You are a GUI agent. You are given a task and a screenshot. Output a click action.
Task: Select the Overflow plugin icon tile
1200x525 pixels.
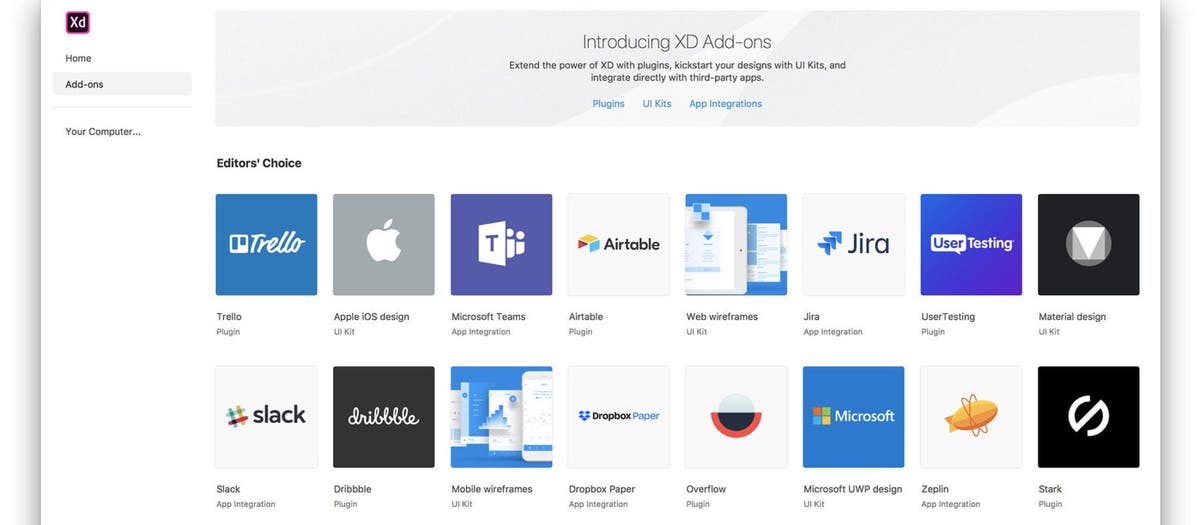tap(736, 417)
